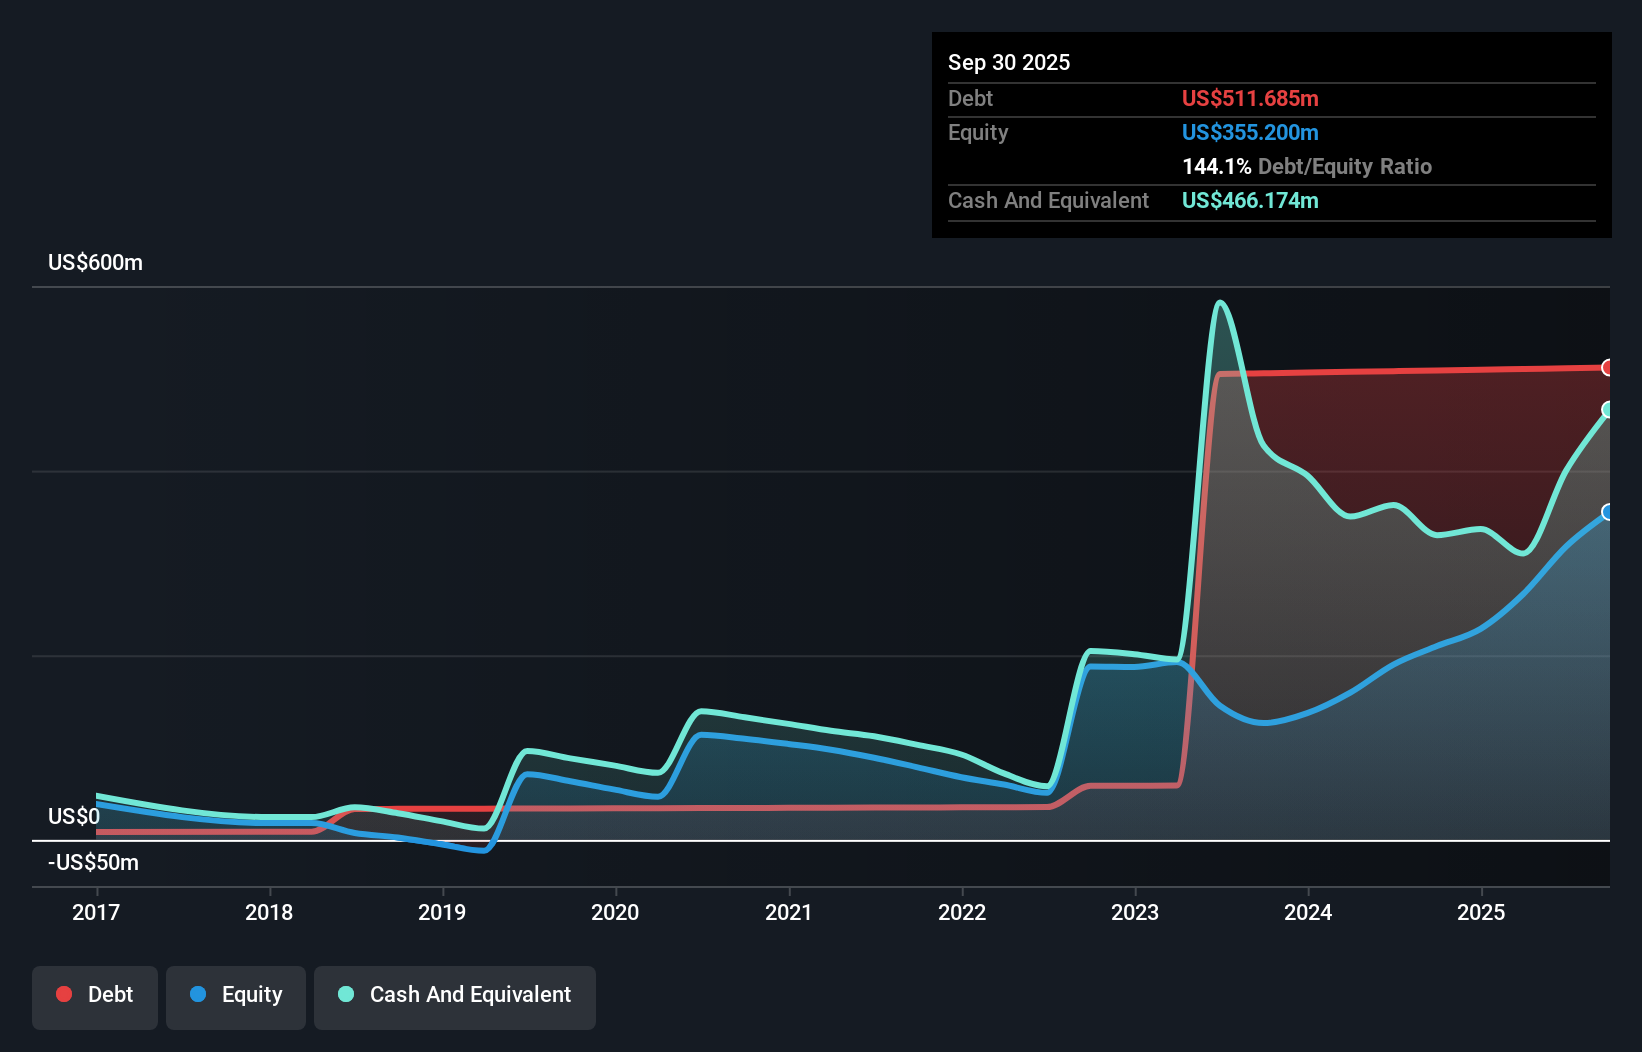Image resolution: width=1642 pixels, height=1052 pixels.
Task: Expand the Cash And Equivalent tooltip row
Action: pyautogui.click(x=1048, y=200)
